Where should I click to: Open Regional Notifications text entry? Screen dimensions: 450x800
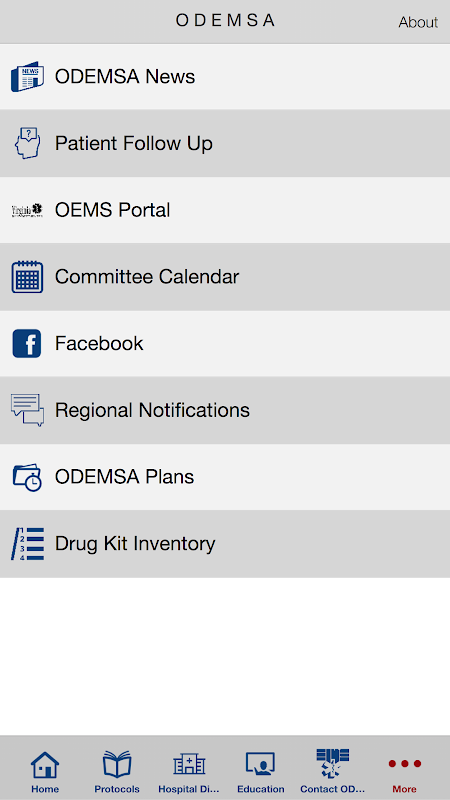pyautogui.click(x=152, y=410)
